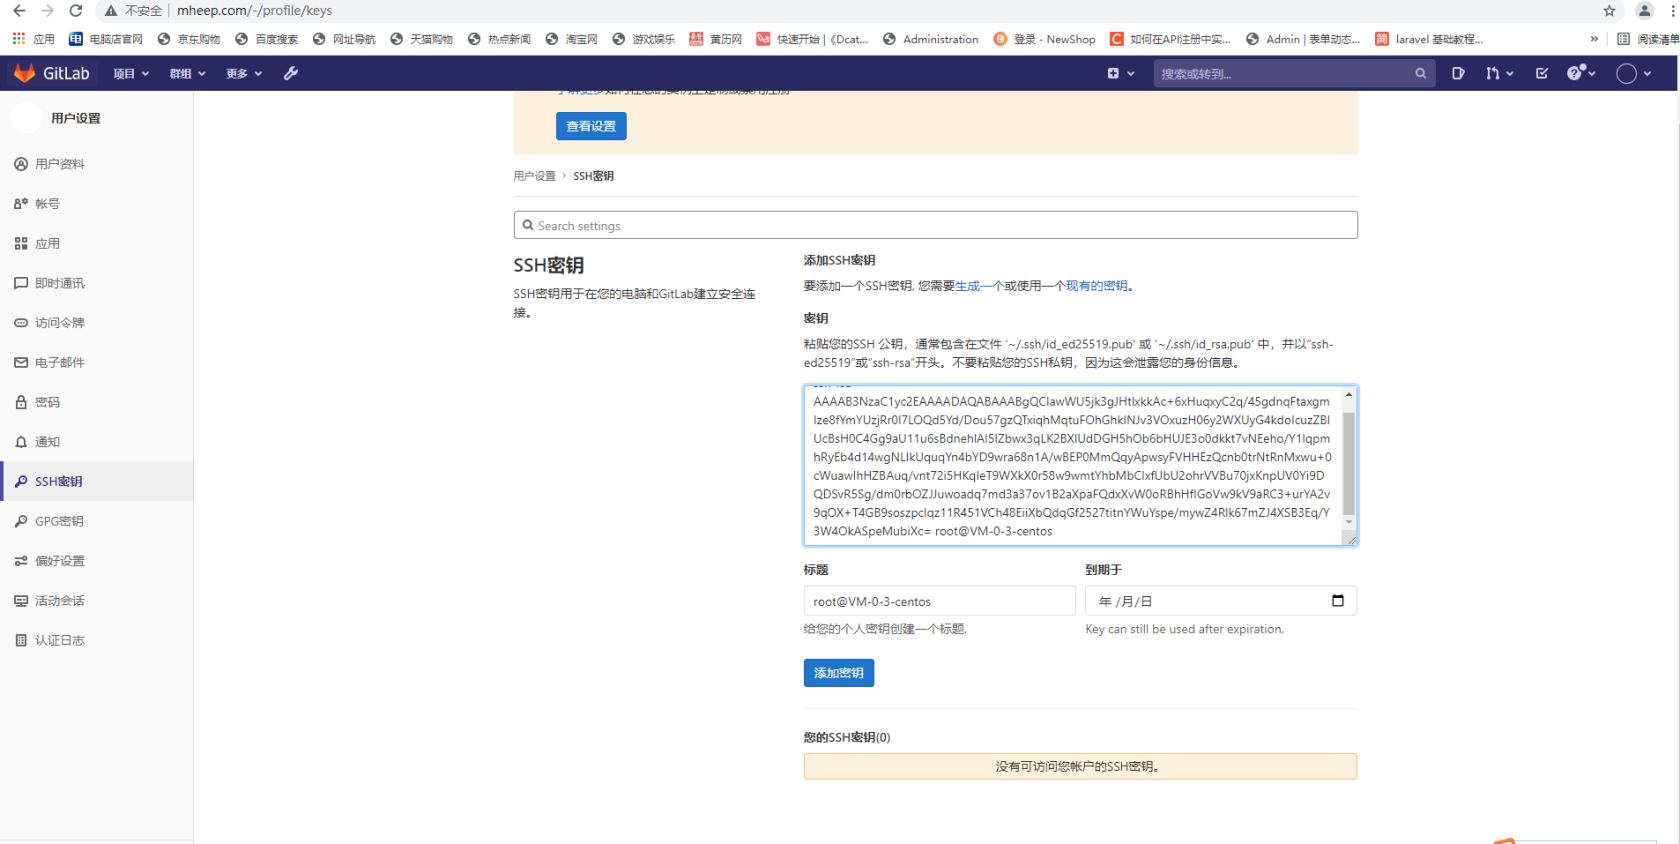Click the SSH密钥 key icon in sidebar
The image size is (1680, 844).
(x=21, y=481)
